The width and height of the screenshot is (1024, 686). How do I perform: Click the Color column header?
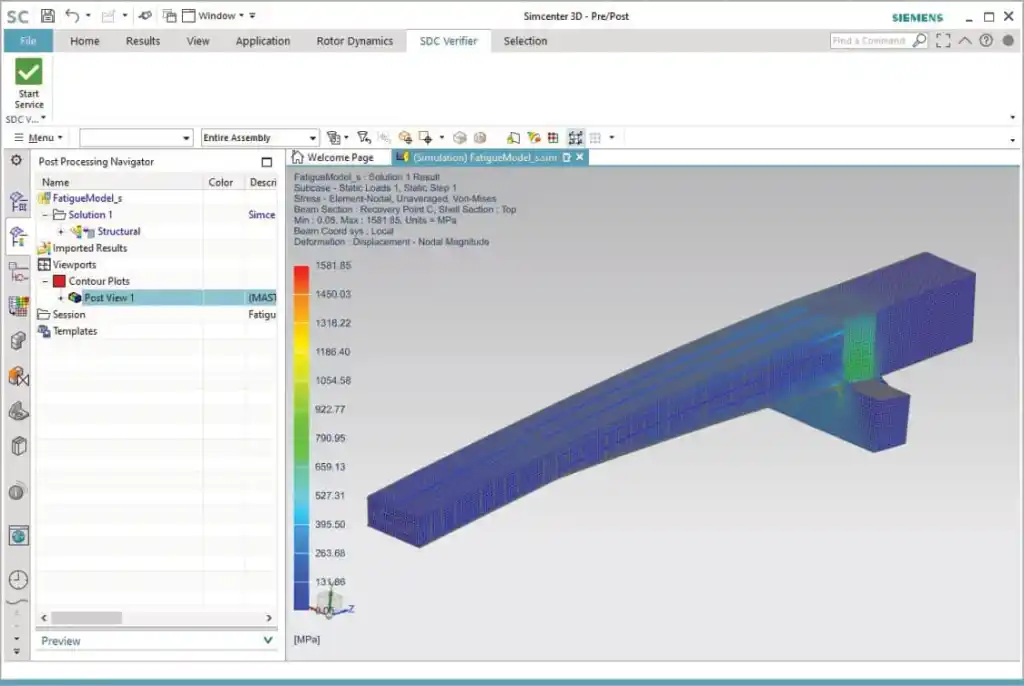(221, 182)
